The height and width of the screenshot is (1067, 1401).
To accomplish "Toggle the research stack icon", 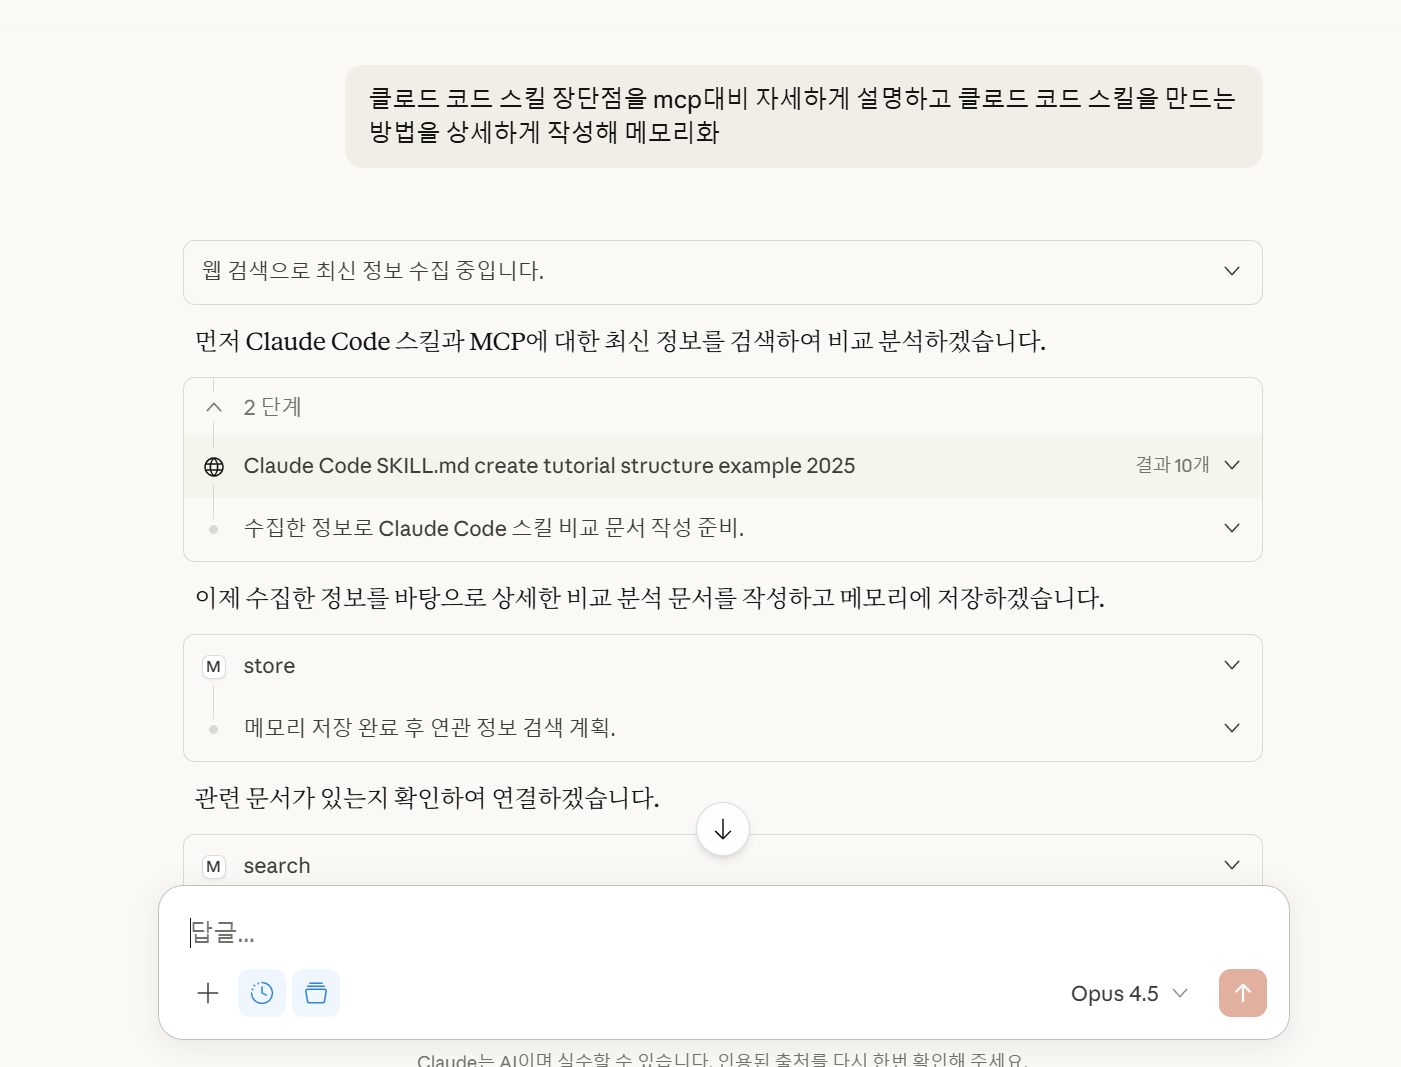I will click(x=316, y=993).
